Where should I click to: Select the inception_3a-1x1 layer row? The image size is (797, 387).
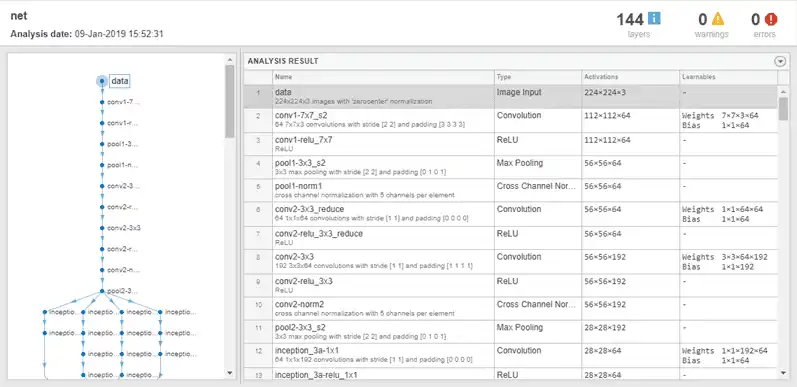click(510, 355)
